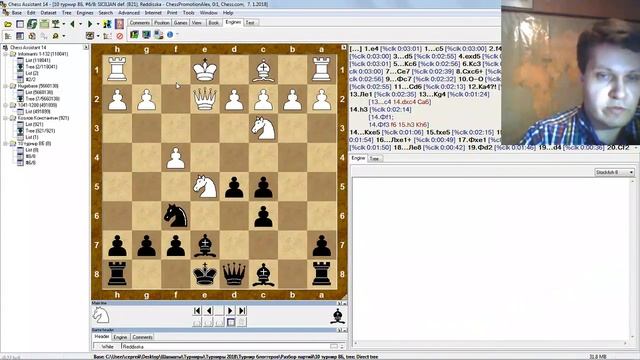Click the white knight on e5
The height and width of the screenshot is (360, 640).
point(204,187)
